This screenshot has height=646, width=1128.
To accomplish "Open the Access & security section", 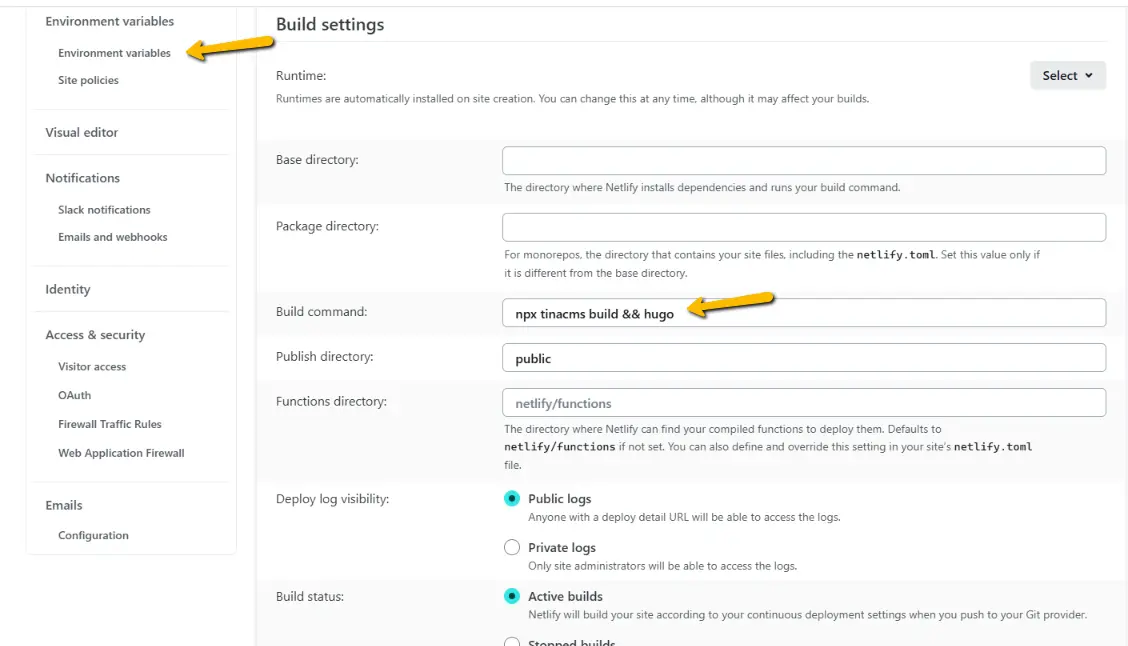I will (94, 334).
